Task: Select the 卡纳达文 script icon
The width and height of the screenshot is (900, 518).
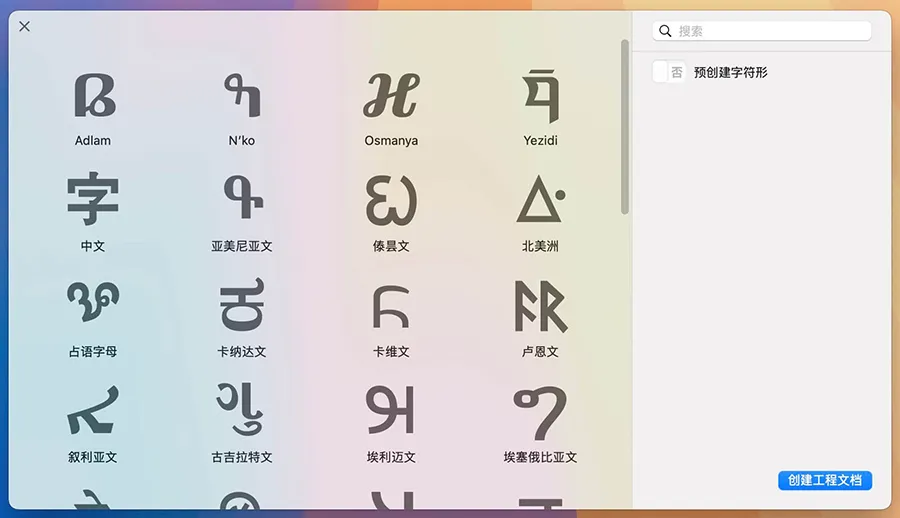Action: (x=241, y=306)
